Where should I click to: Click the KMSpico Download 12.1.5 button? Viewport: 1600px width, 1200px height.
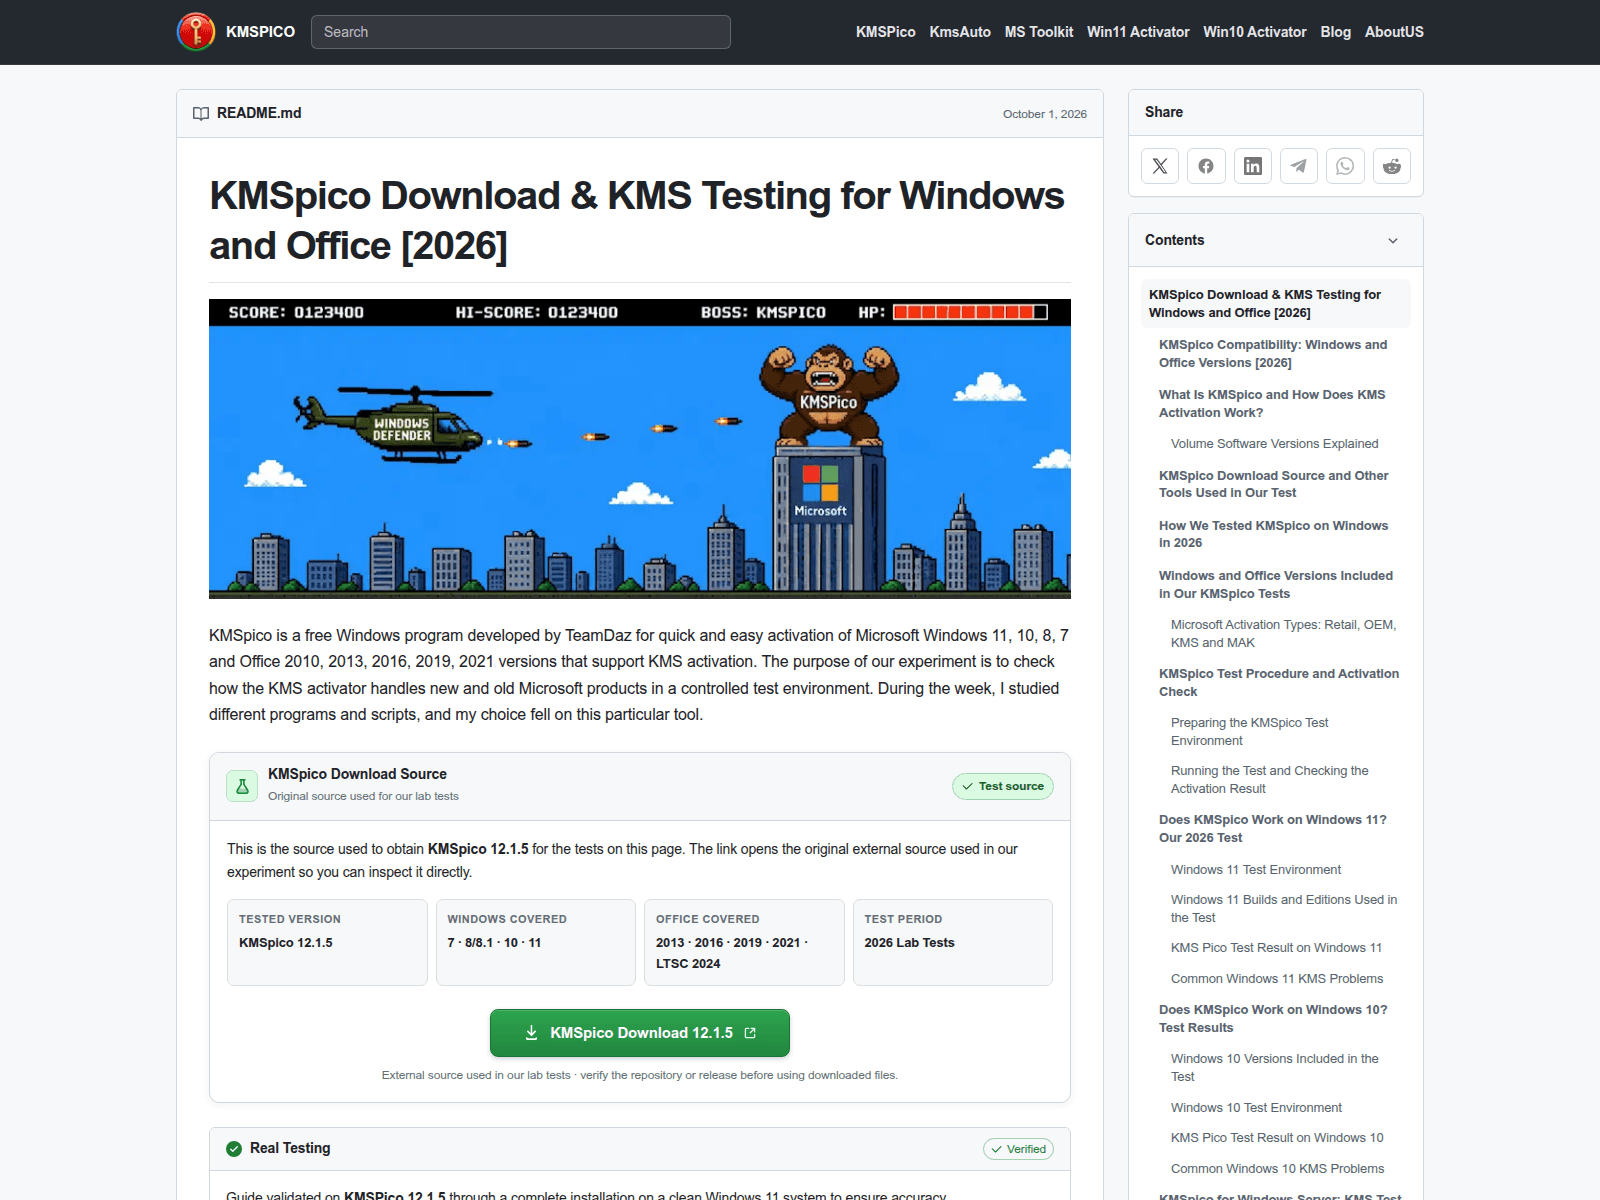tap(640, 1033)
